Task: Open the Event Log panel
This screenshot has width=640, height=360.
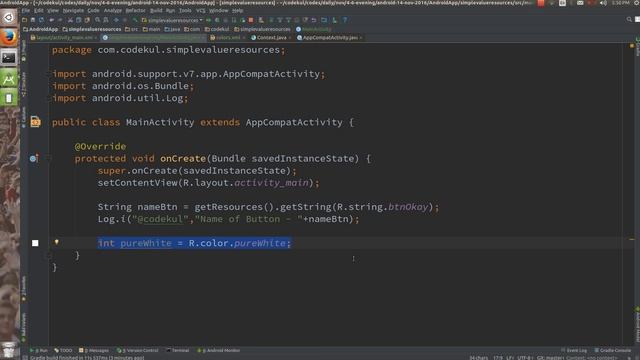Action: tap(574, 350)
